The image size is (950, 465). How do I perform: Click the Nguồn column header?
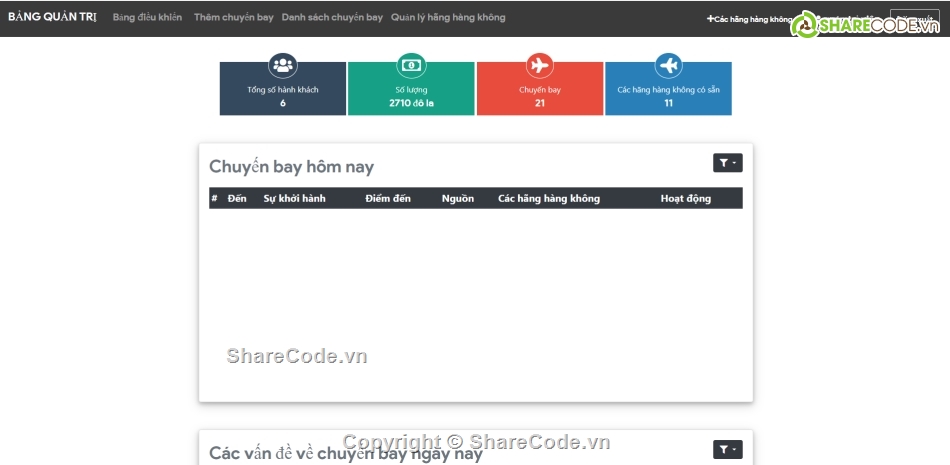(458, 198)
